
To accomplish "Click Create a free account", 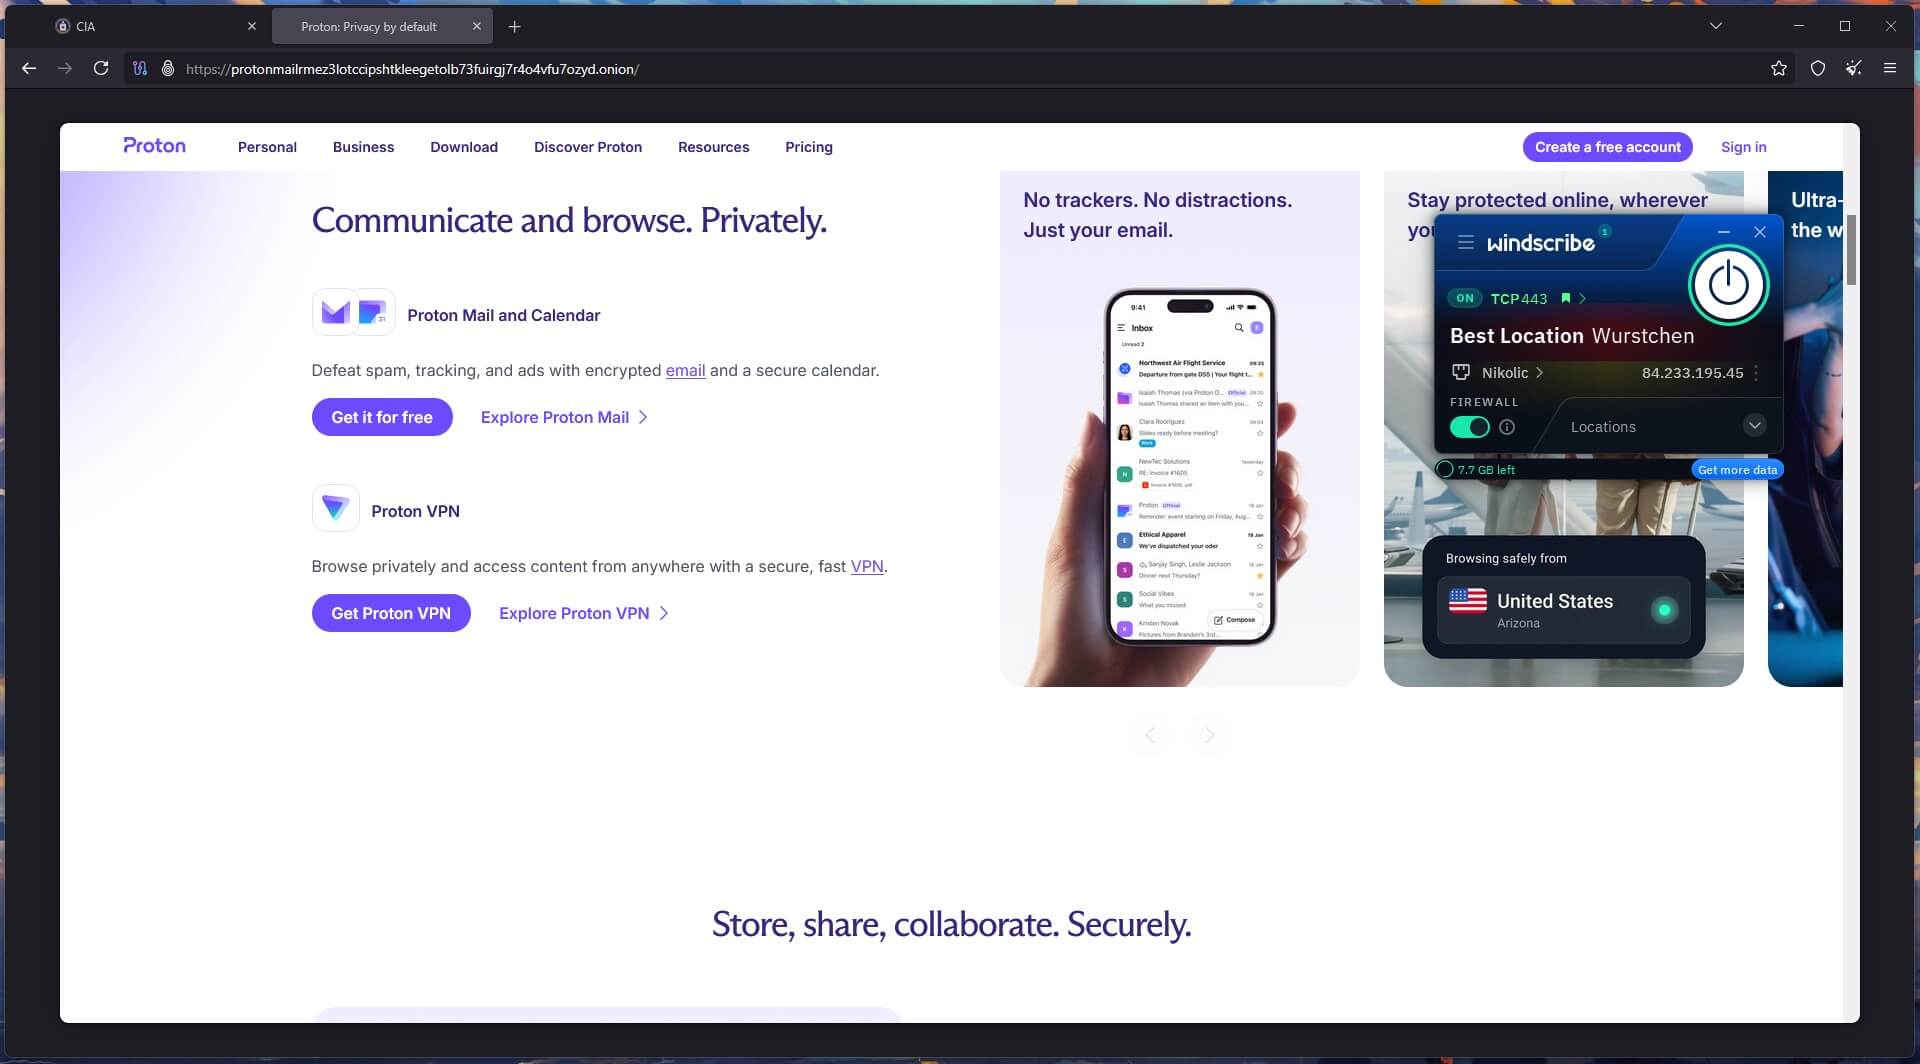I will coord(1607,147).
